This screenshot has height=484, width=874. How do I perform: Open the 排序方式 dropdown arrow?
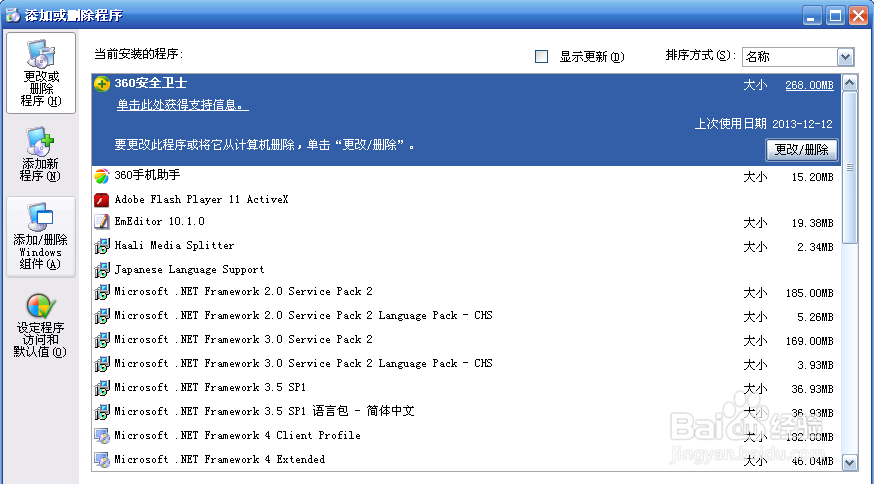pyautogui.click(x=845, y=56)
